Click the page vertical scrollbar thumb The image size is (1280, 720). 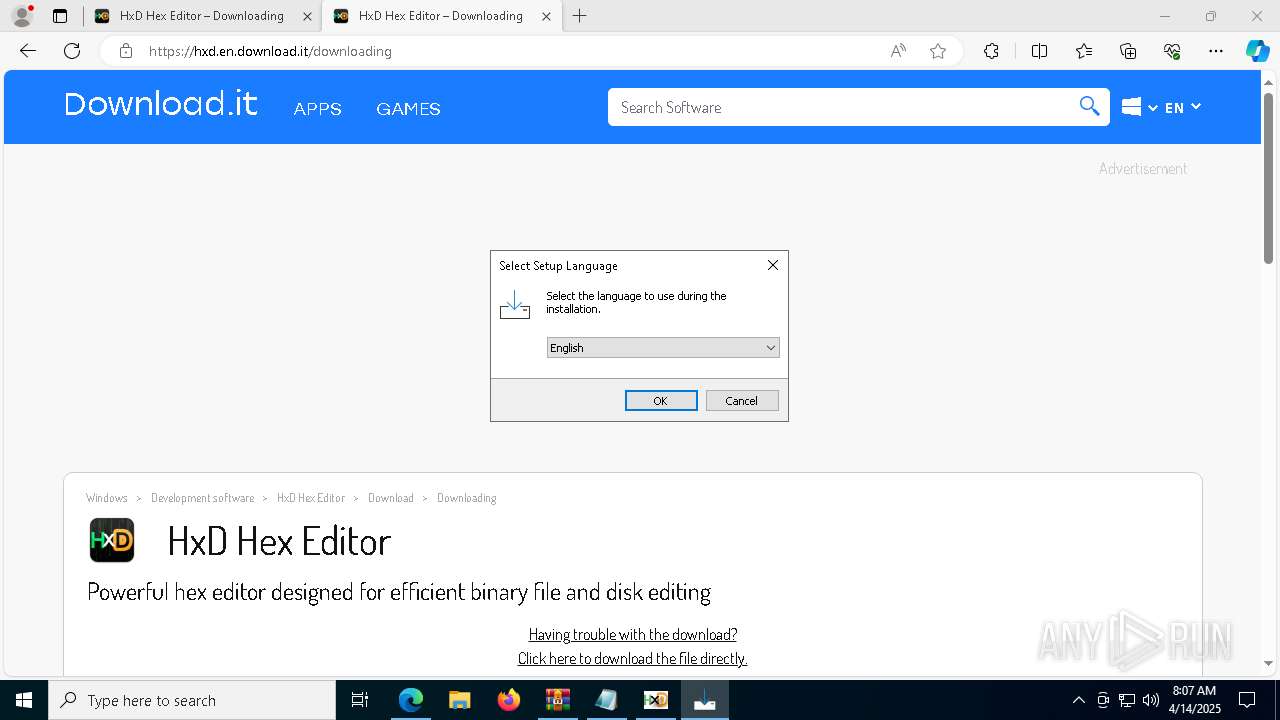click(1268, 178)
